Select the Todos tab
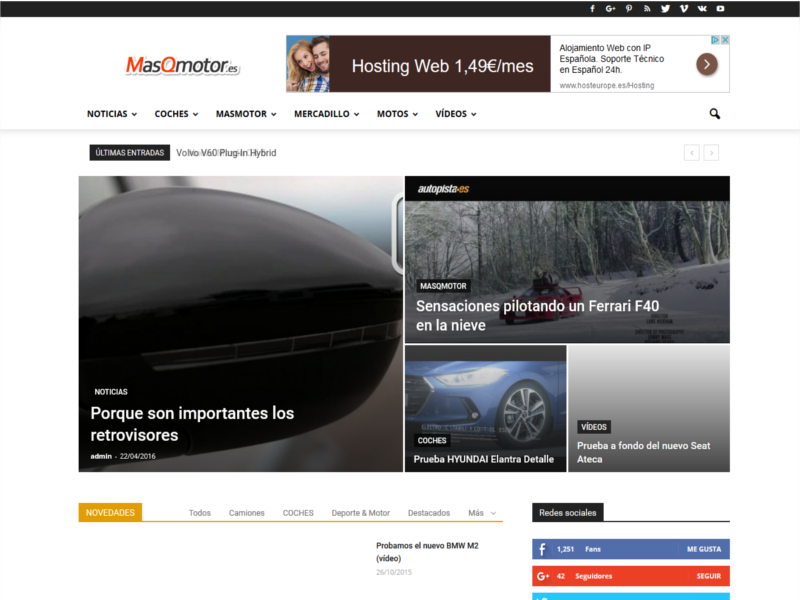Screen dimensions: 800x600 point(199,513)
